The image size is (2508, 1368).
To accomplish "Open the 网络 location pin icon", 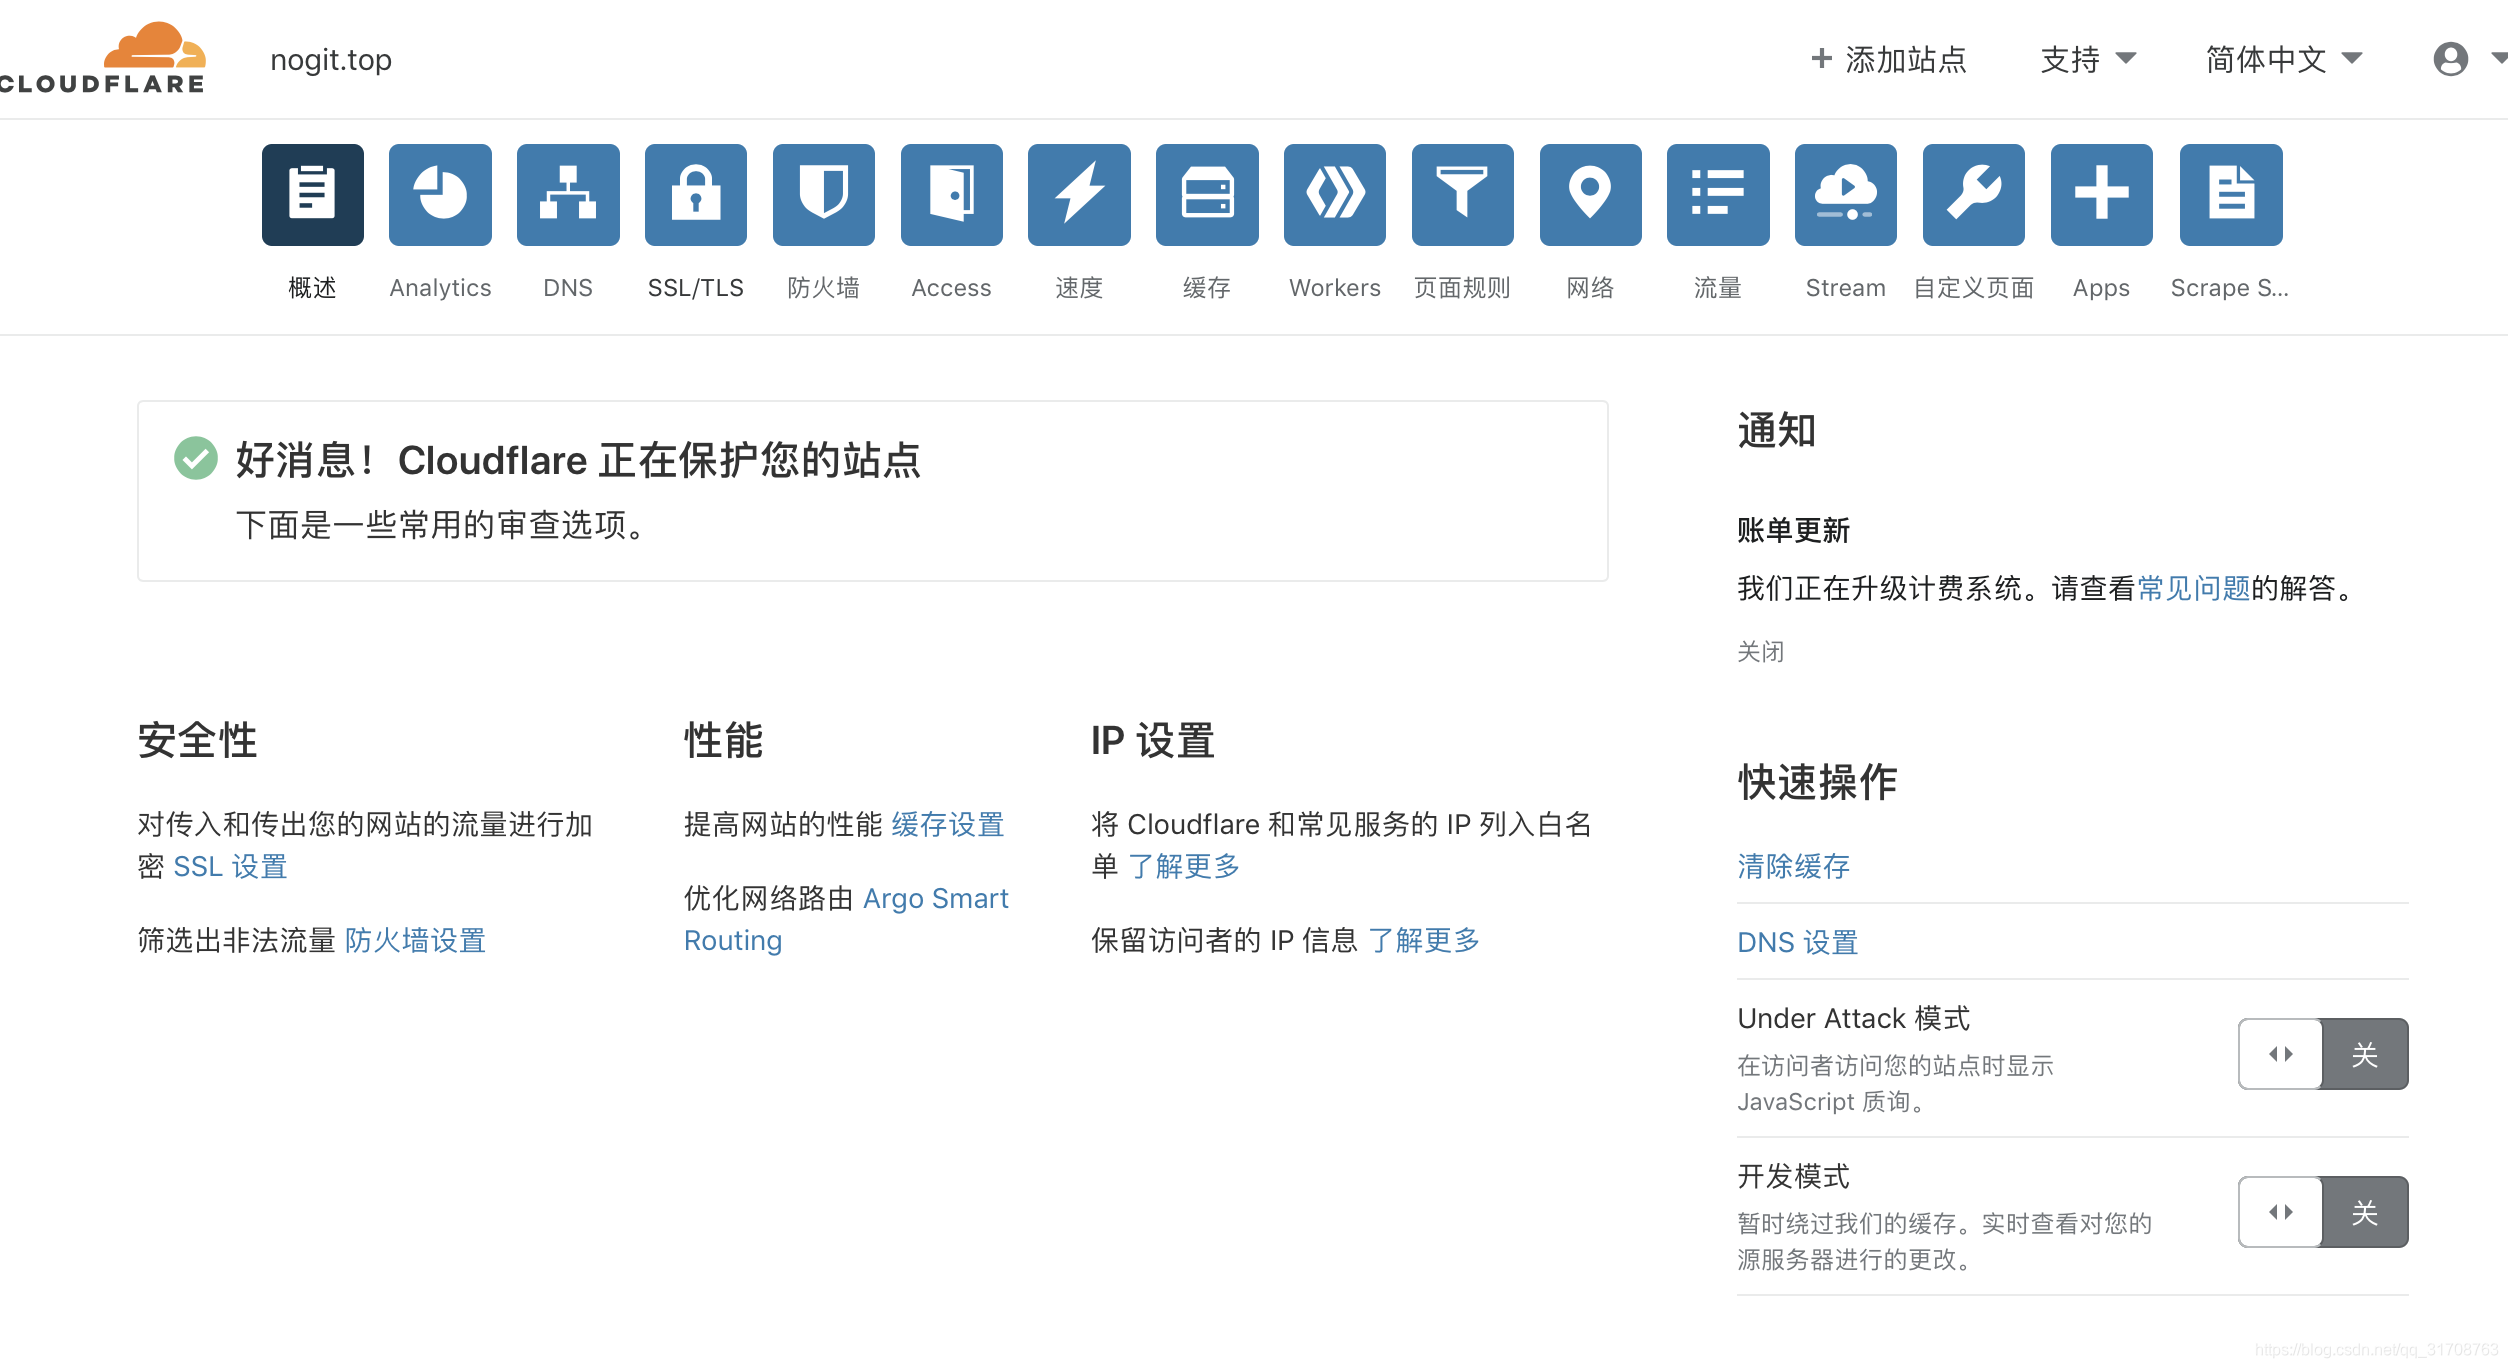I will coord(1591,194).
